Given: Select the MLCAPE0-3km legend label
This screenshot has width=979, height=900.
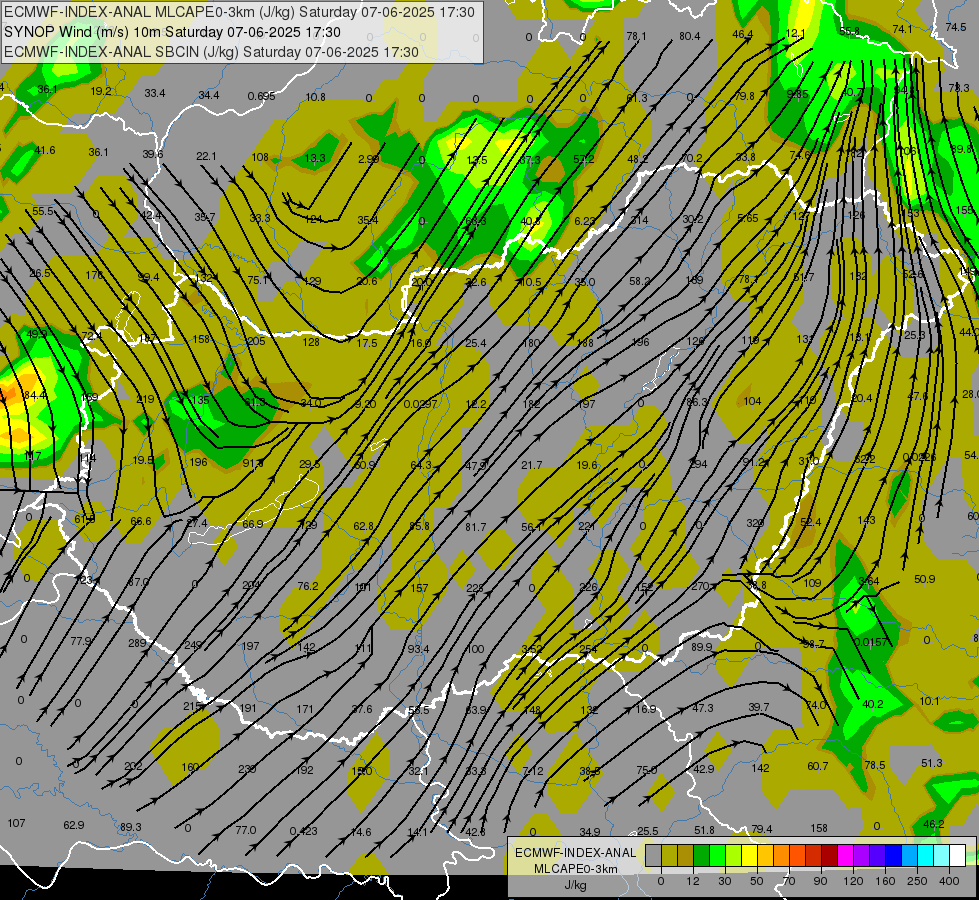Looking at the screenshot, I should pyautogui.click(x=575, y=869).
